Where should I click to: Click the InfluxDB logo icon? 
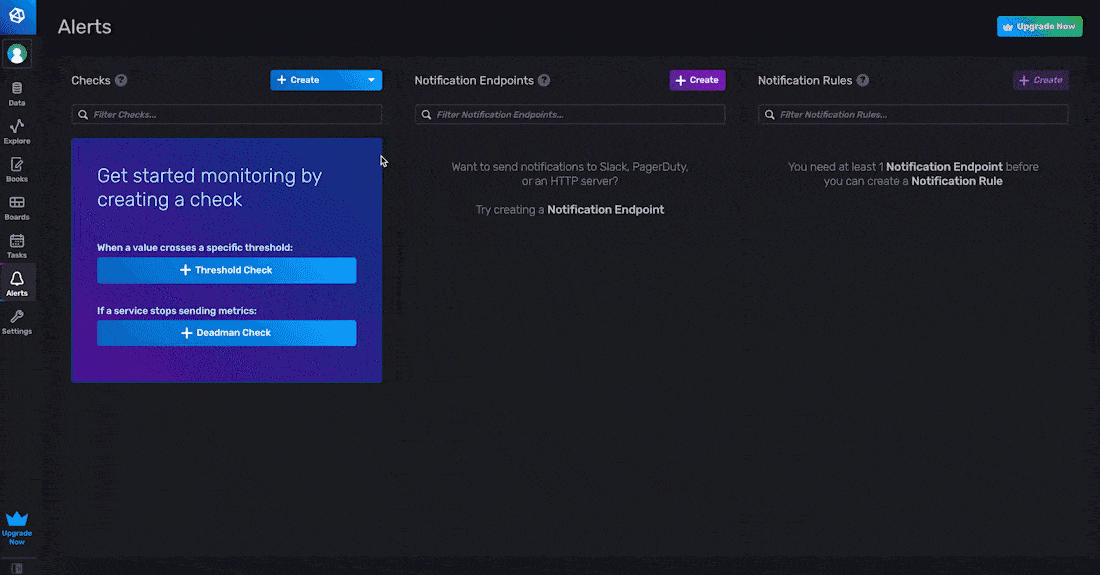(x=17, y=16)
